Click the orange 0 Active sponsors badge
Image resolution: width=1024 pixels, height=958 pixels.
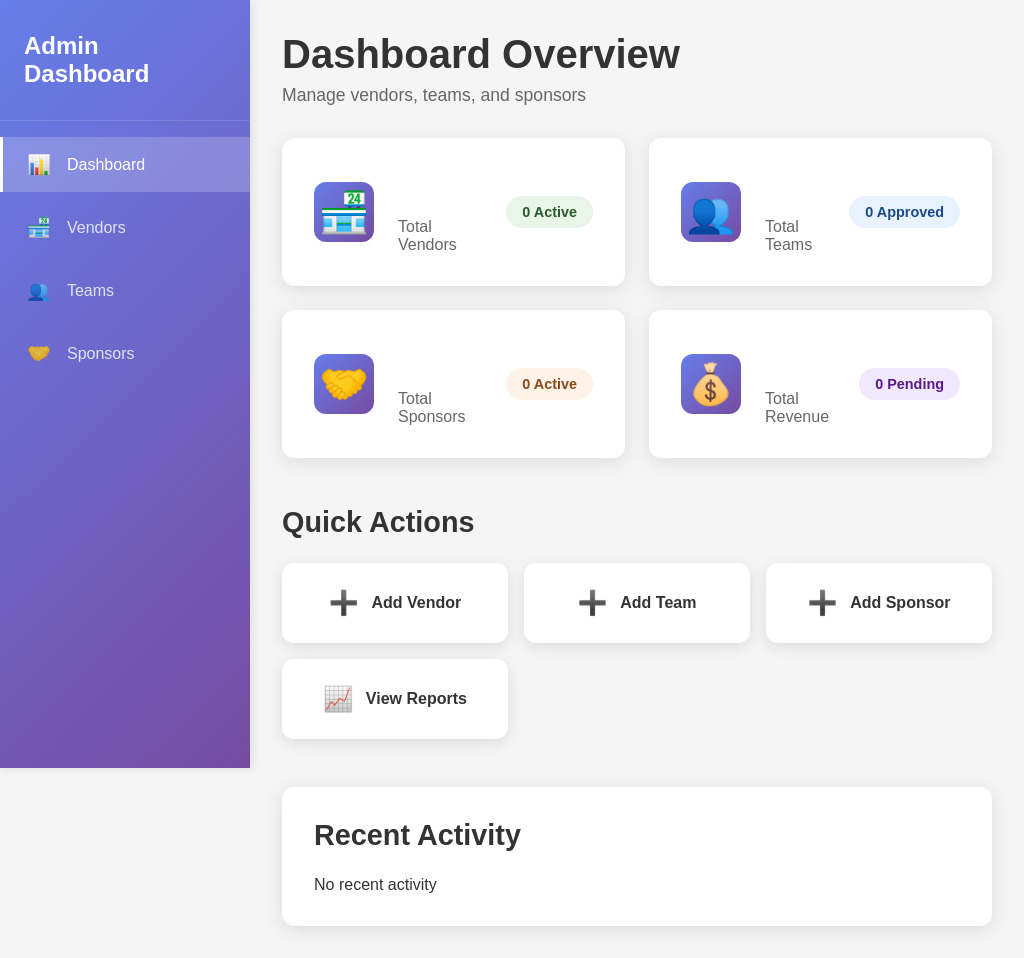tap(549, 384)
